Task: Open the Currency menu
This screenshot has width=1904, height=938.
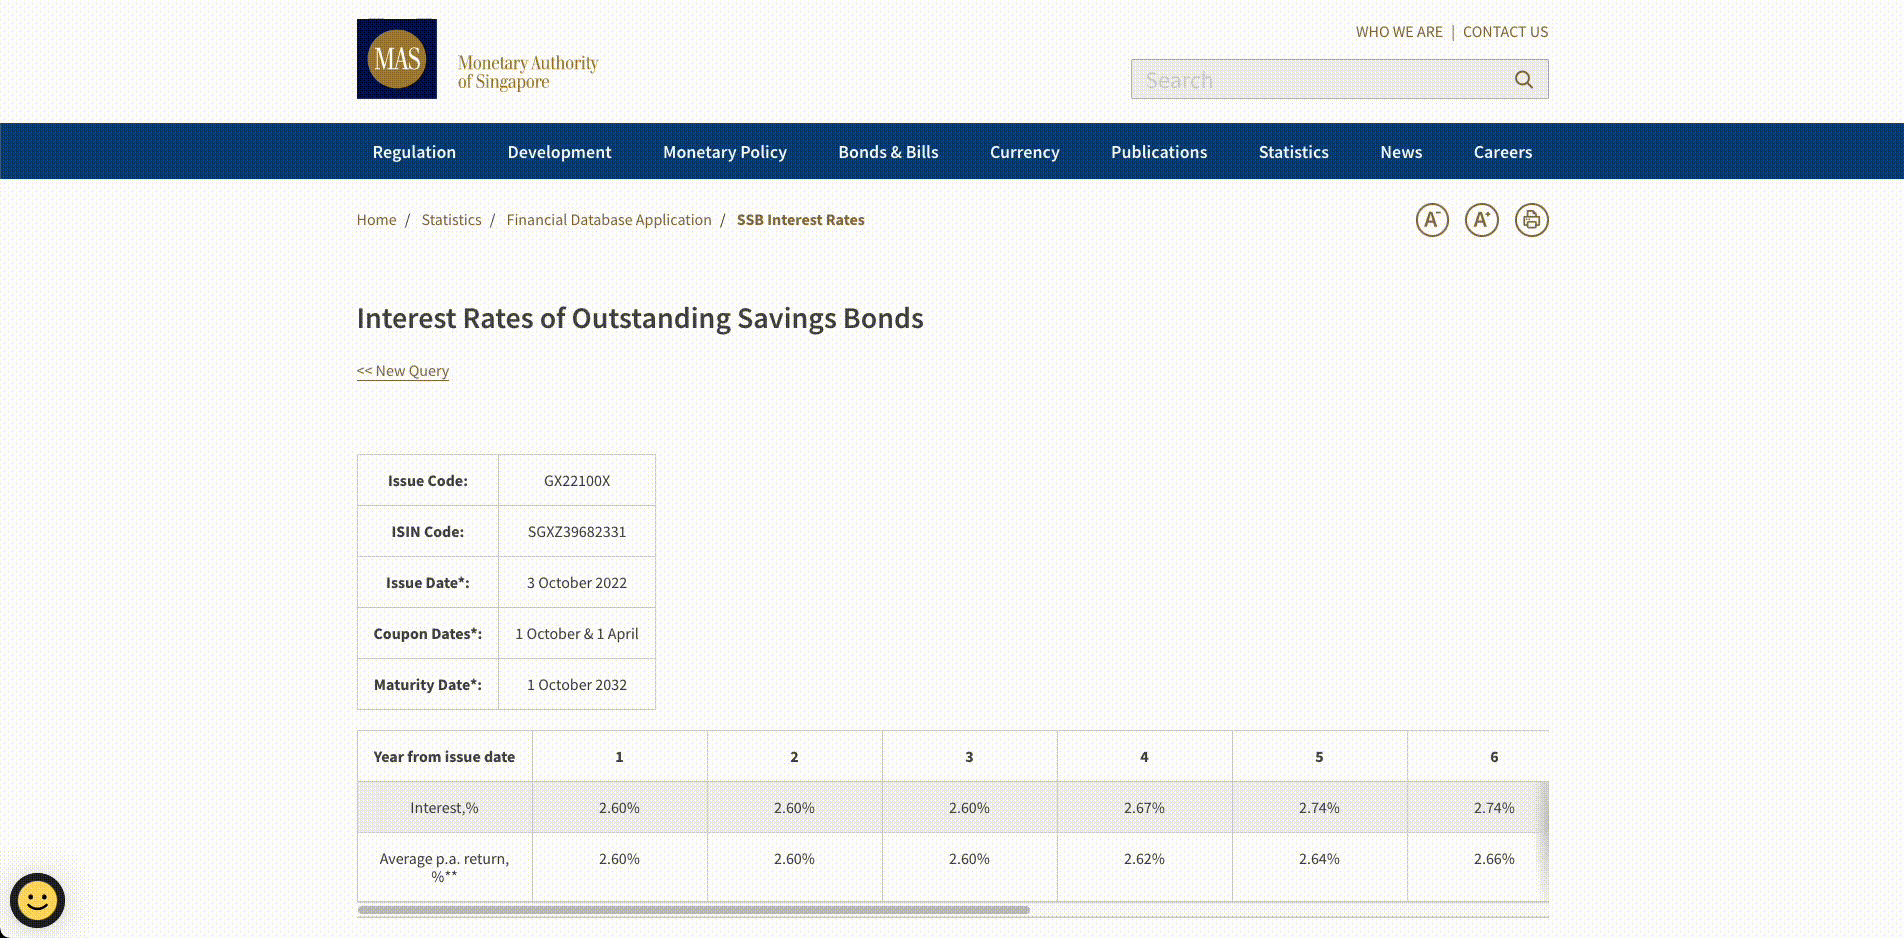Action: click(x=1025, y=152)
